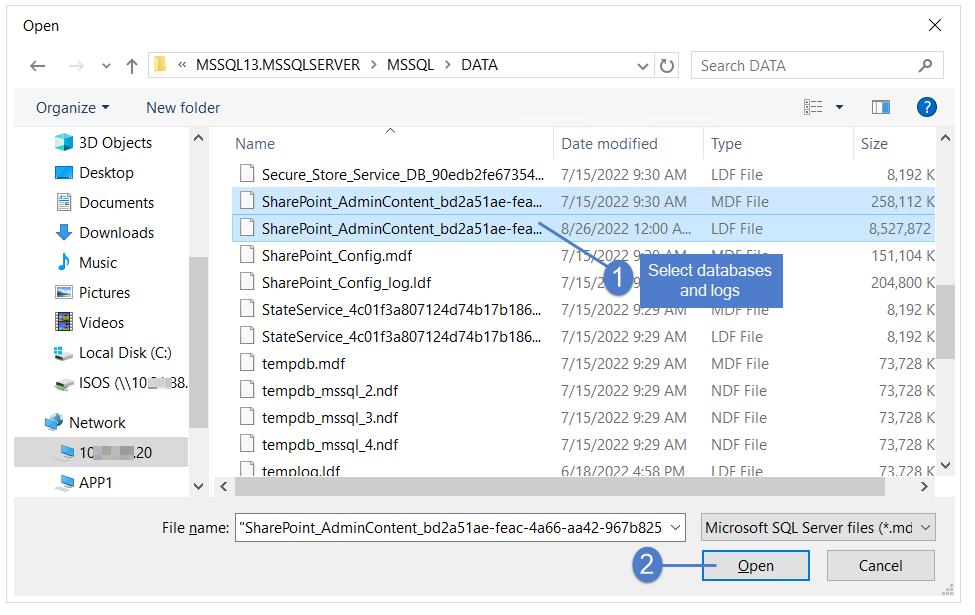Viewport: 975px width, 615px height.
Task: Open more view options dropdown
Action: click(839, 107)
